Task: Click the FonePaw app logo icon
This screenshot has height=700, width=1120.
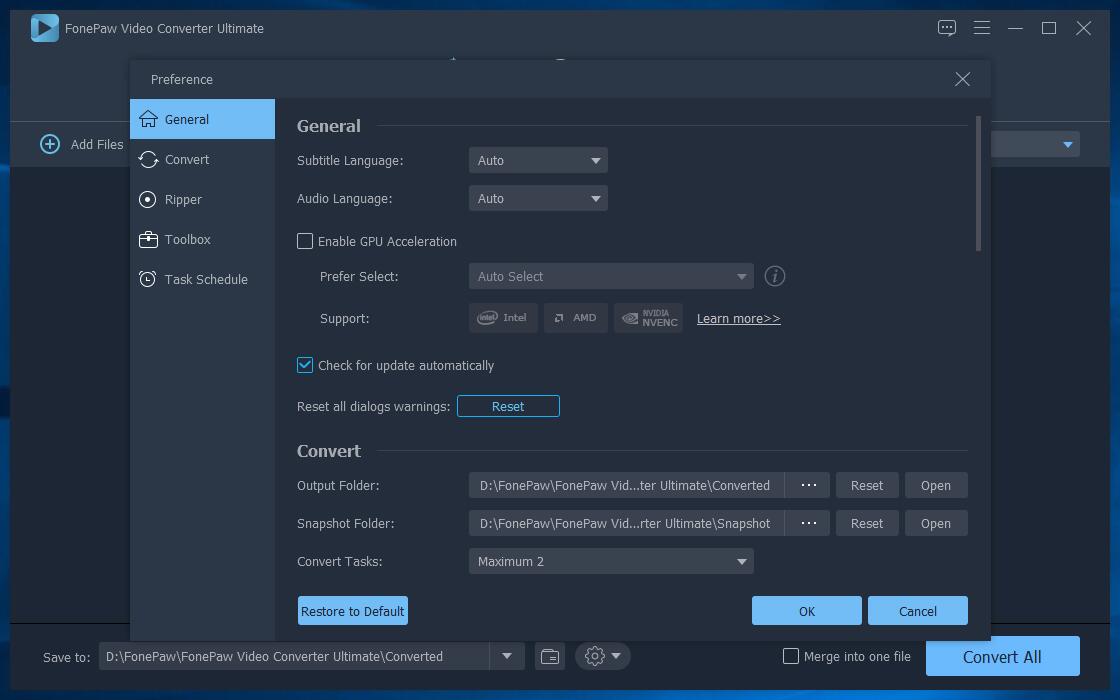Action: tap(44, 29)
